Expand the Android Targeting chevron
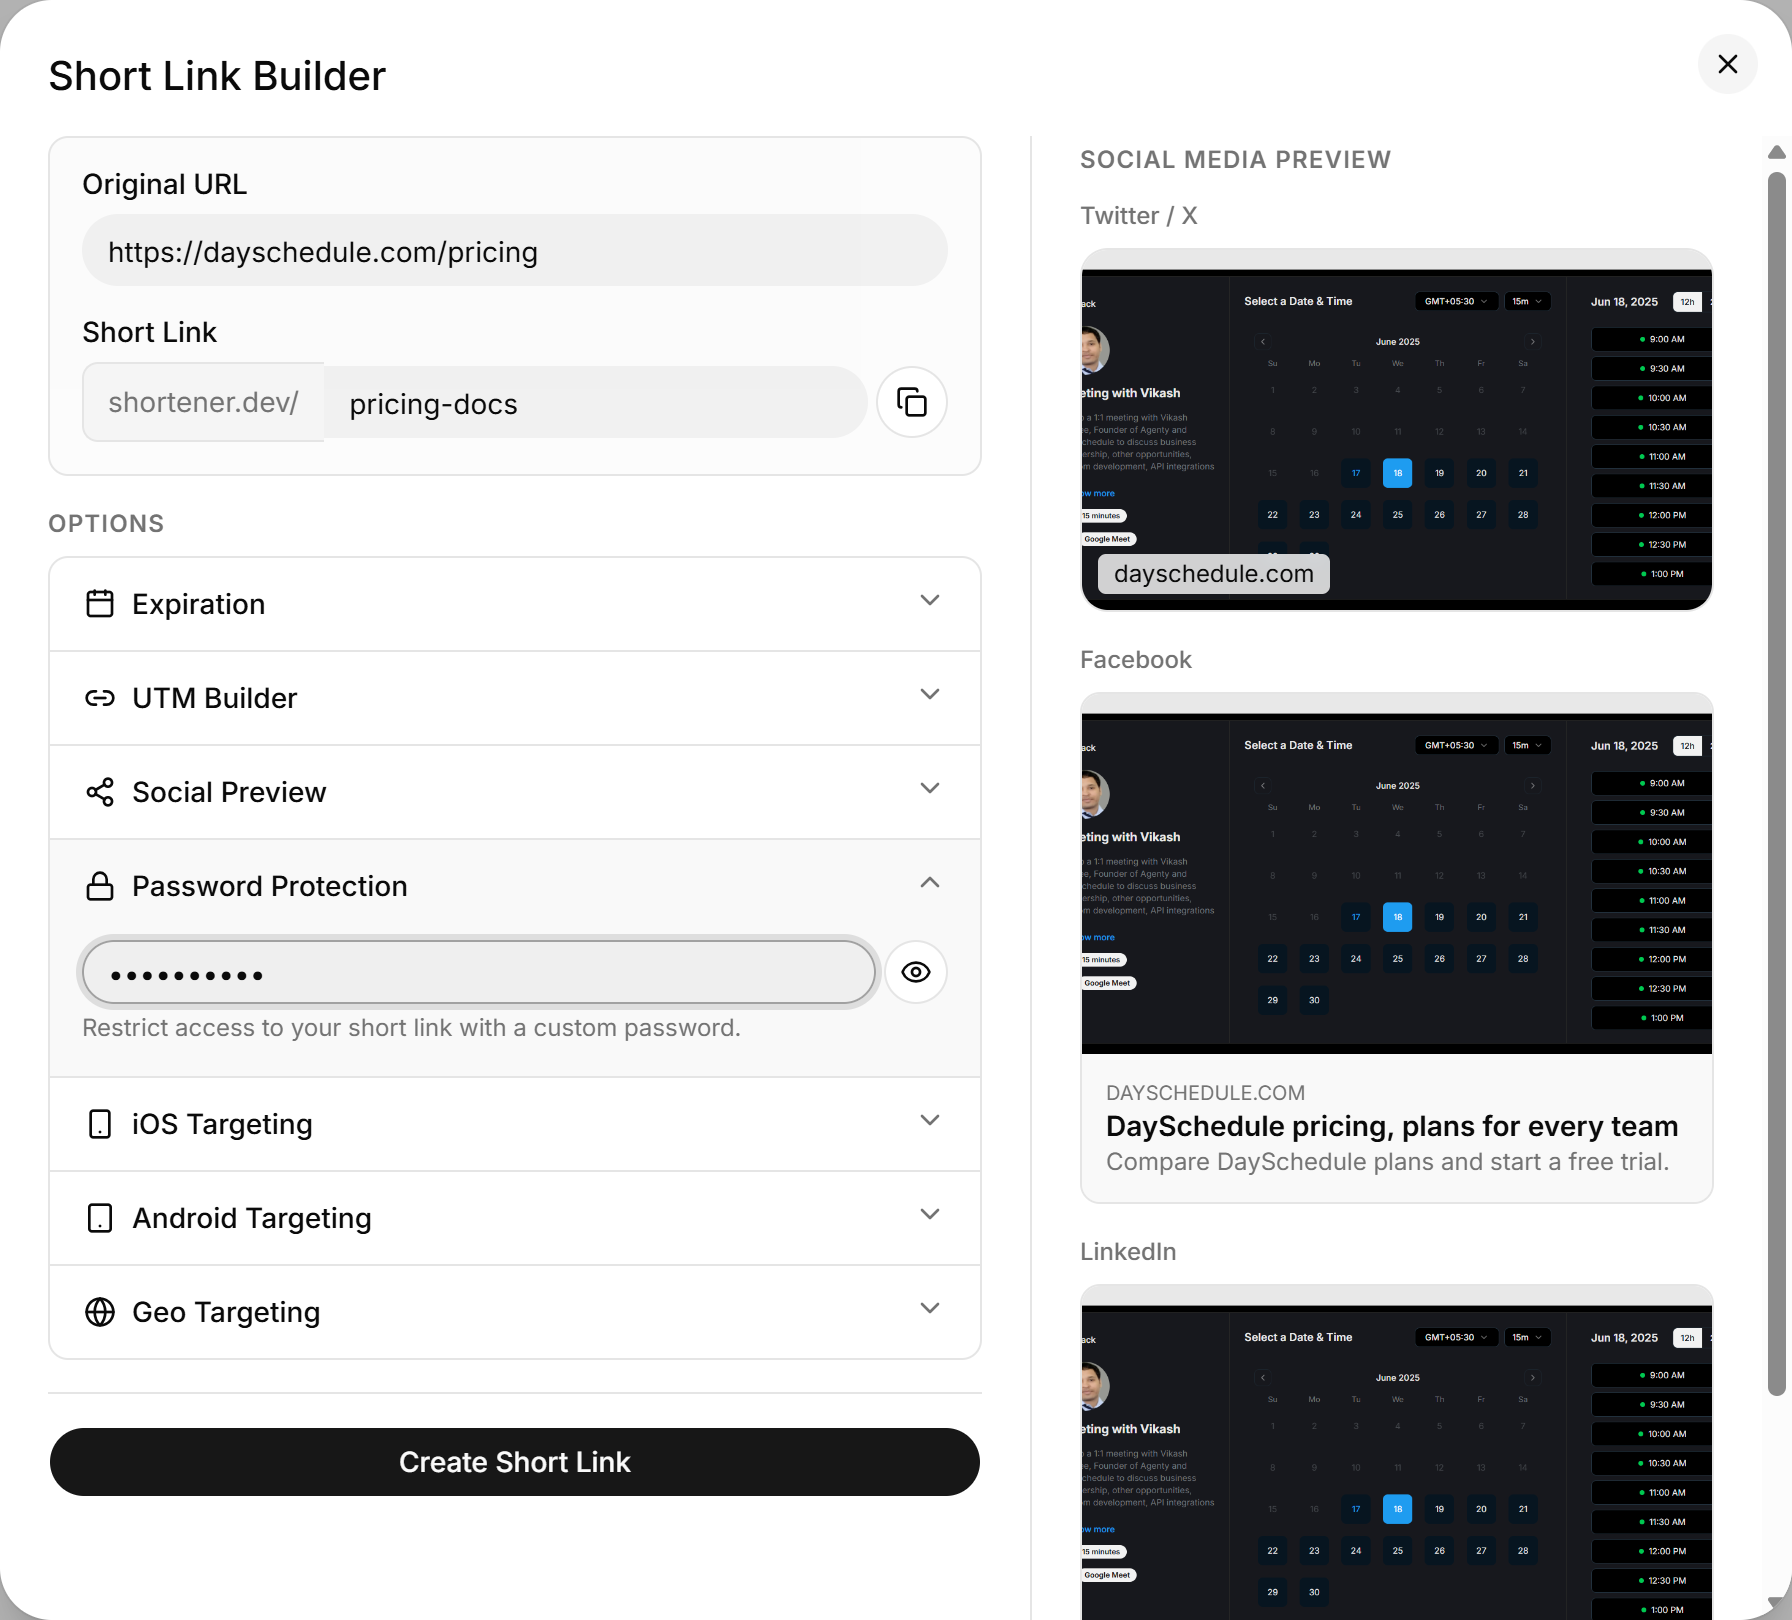This screenshot has width=1792, height=1620. click(x=930, y=1214)
